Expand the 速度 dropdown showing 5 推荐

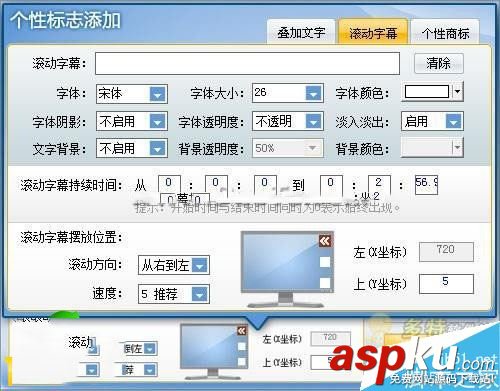pos(174,294)
